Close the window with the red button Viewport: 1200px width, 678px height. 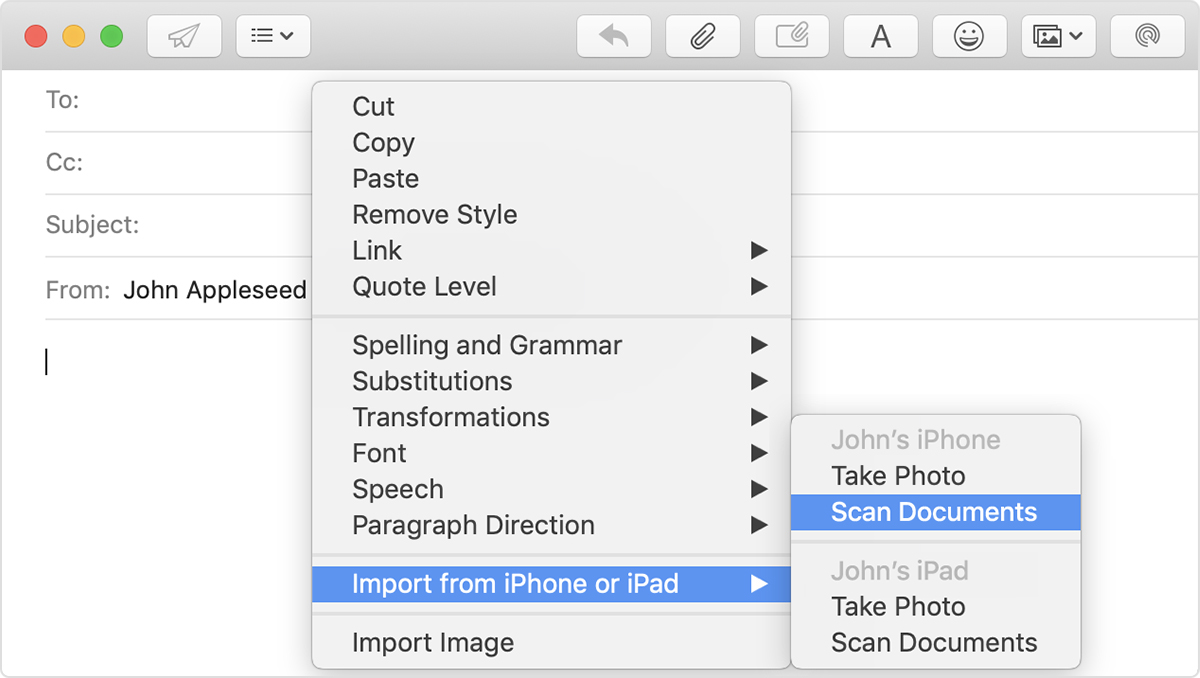pos(36,37)
